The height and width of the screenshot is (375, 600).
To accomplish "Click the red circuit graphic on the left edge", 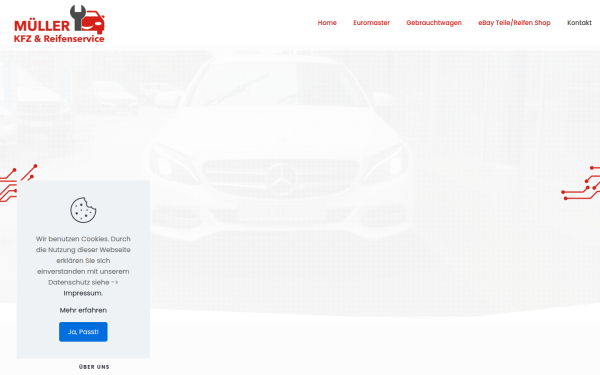I will coord(18,183).
